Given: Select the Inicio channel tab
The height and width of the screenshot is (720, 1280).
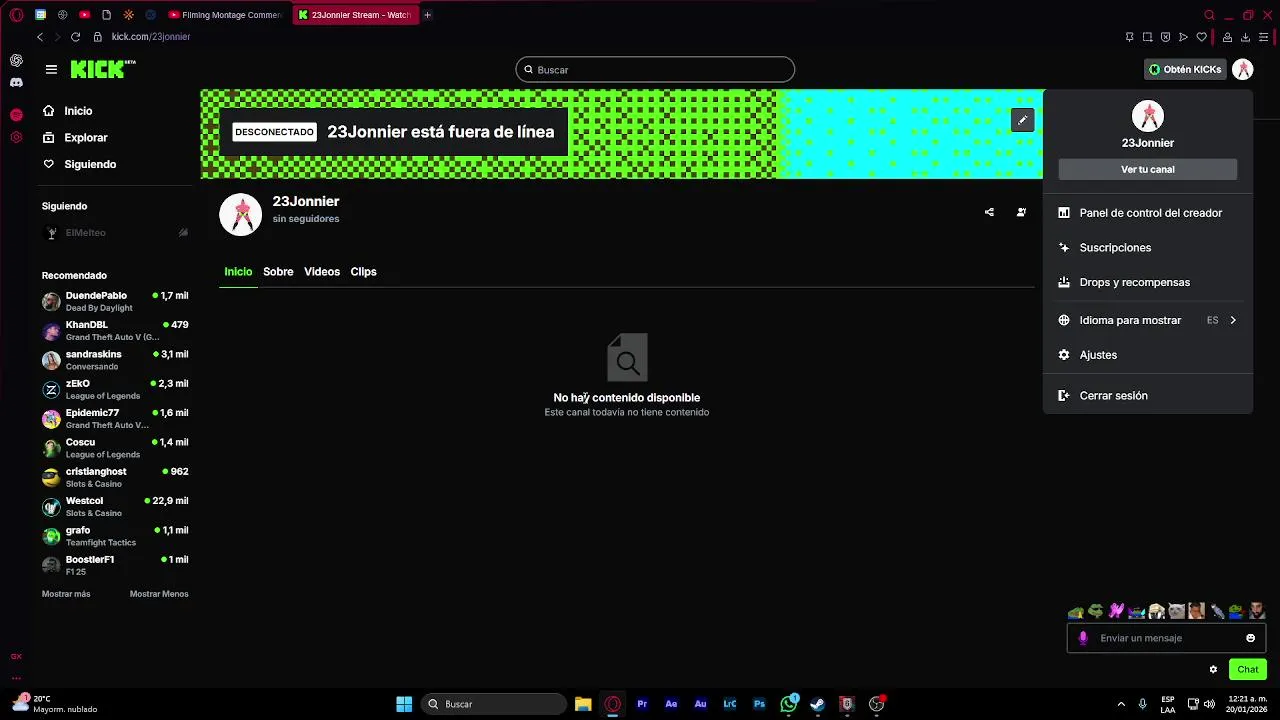Looking at the screenshot, I should [238, 272].
